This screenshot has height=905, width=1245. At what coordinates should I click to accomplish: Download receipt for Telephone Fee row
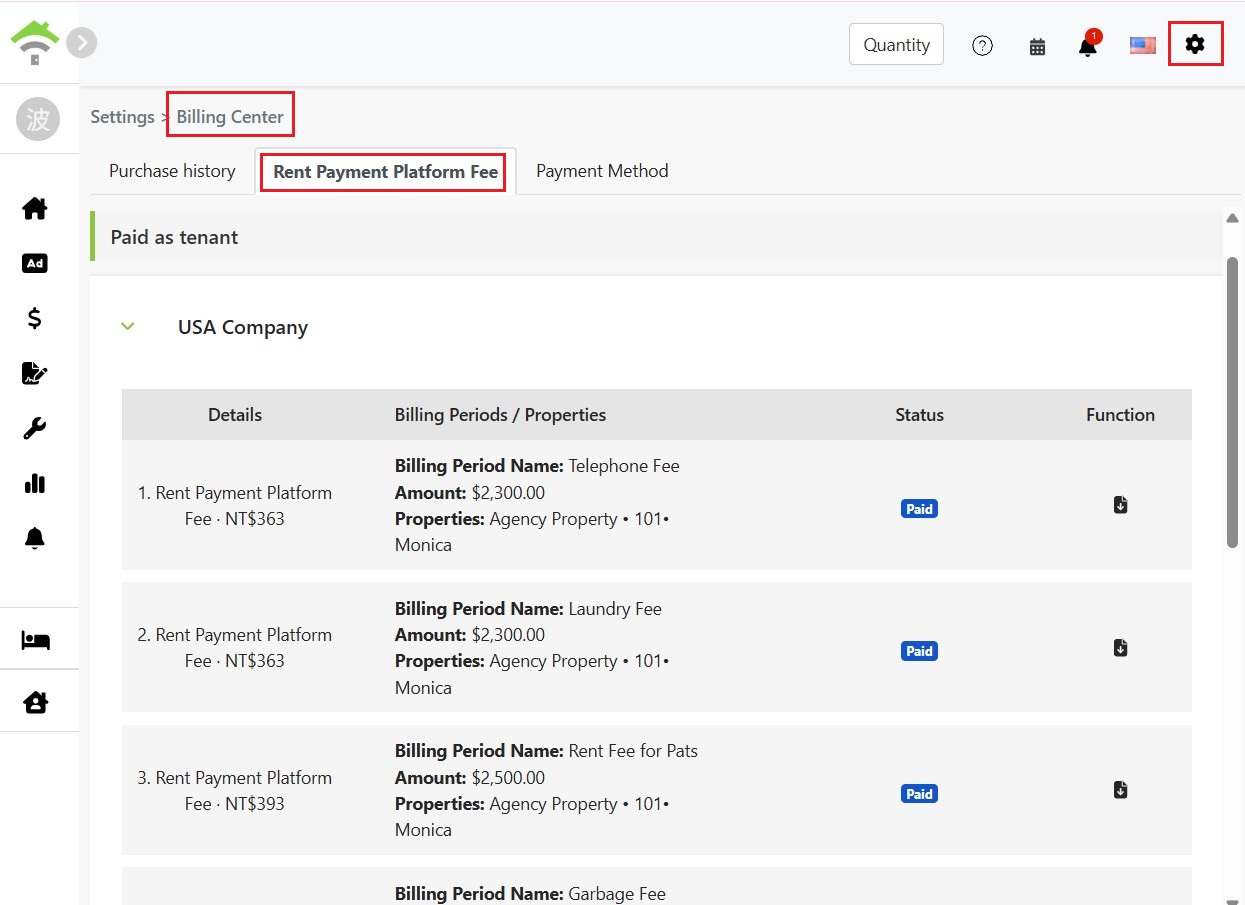tap(1121, 505)
